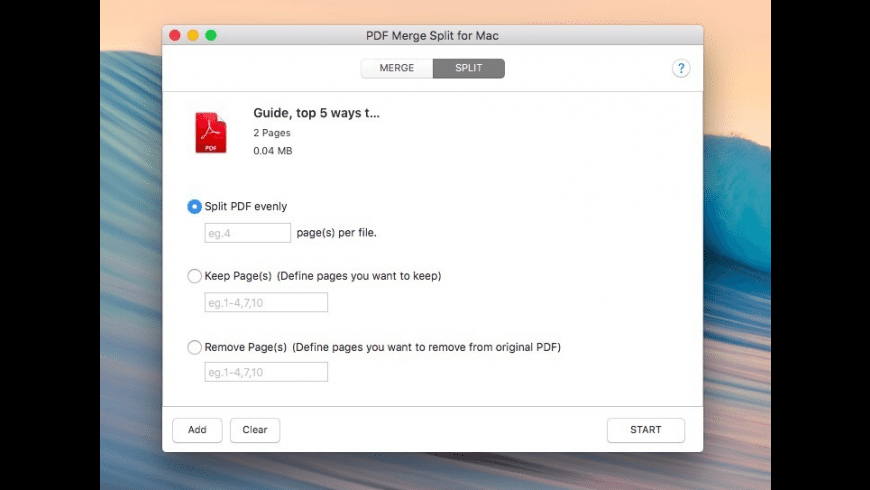The height and width of the screenshot is (490, 870).
Task: Open the help question mark icon
Action: pyautogui.click(x=681, y=68)
